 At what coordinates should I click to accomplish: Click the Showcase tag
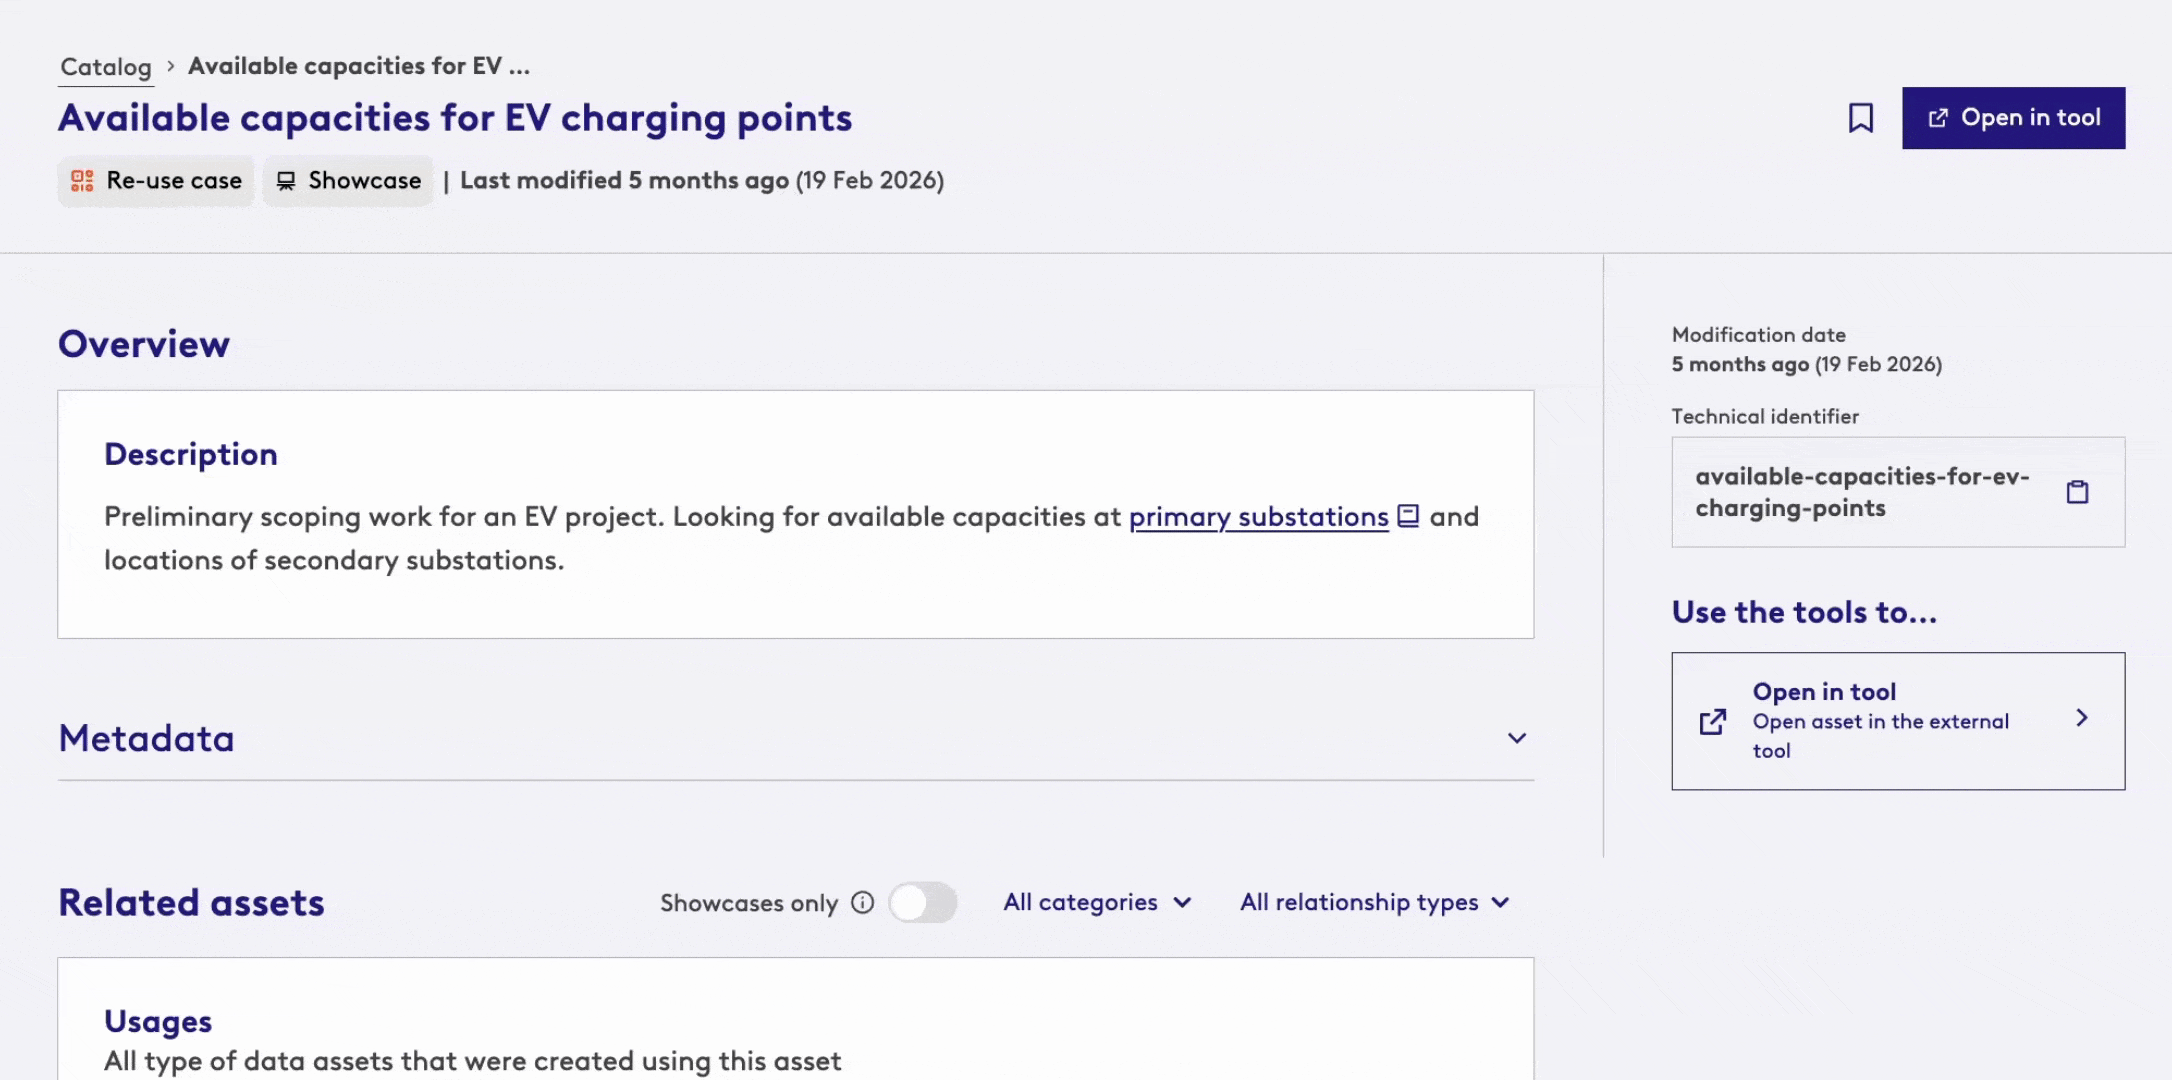pos(348,181)
